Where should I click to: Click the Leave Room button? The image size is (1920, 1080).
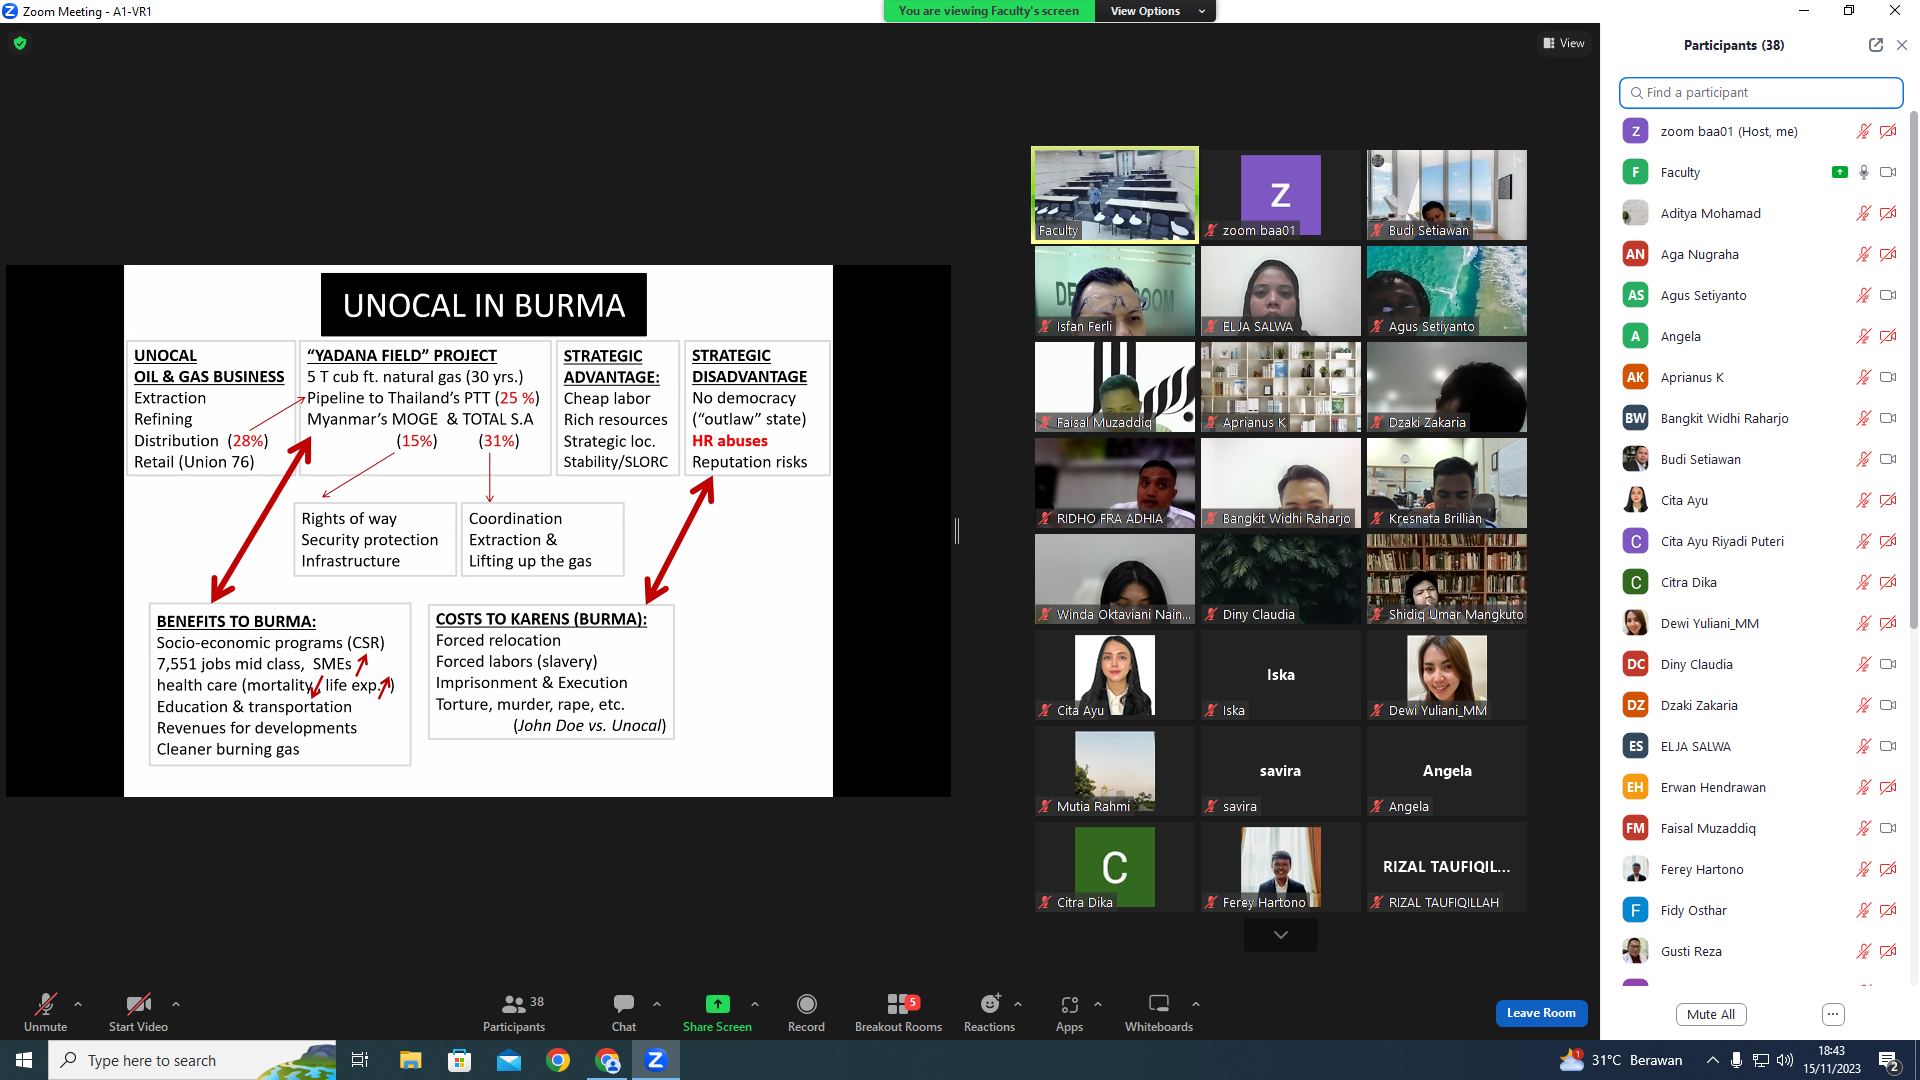tap(1541, 1013)
